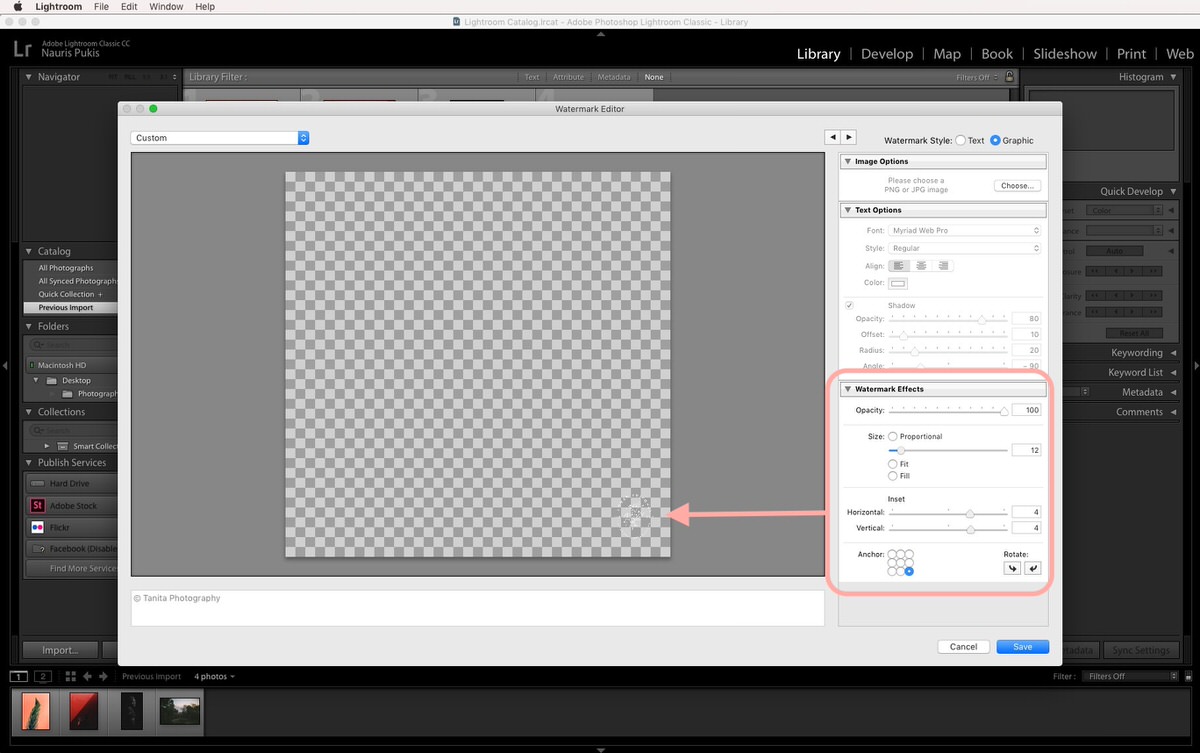
Task: Click the Adobe Stock publish service icon
Action: pyautogui.click(x=38, y=506)
